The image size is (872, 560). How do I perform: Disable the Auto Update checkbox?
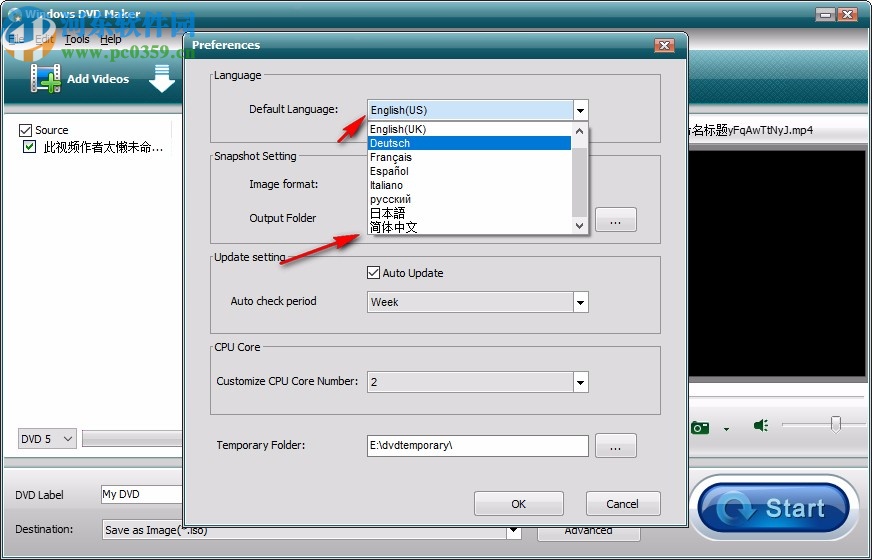coord(373,272)
